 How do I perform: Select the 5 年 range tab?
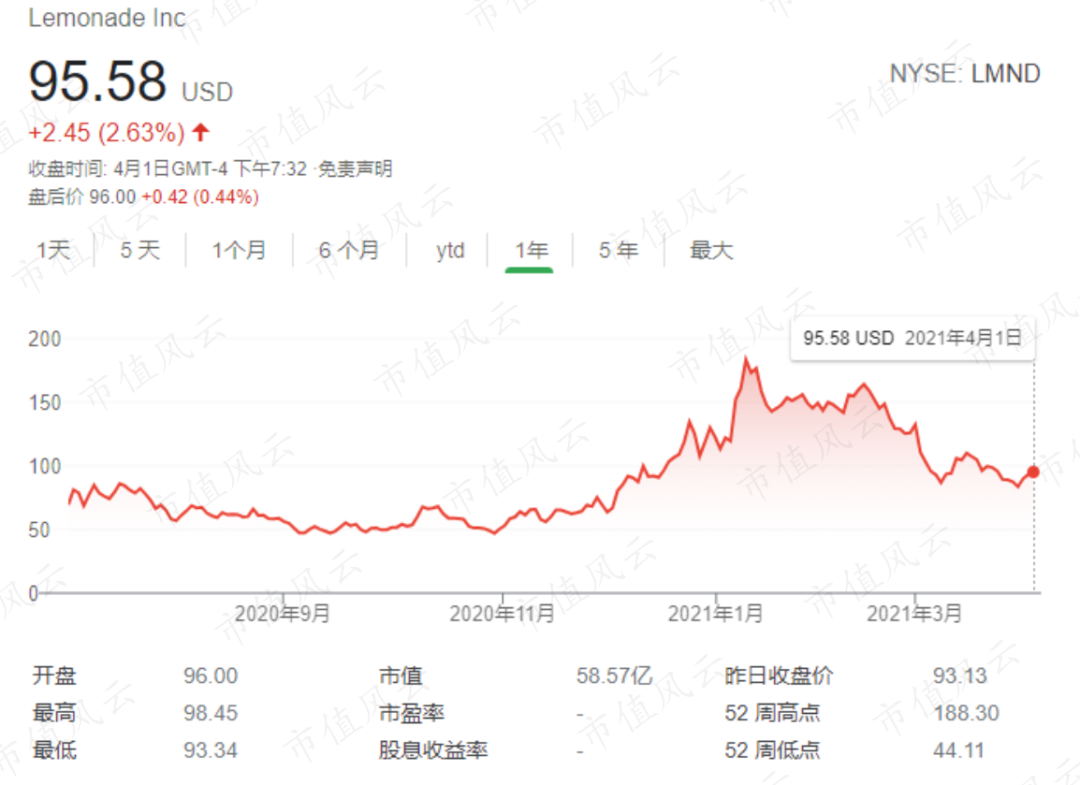pyautogui.click(x=619, y=250)
